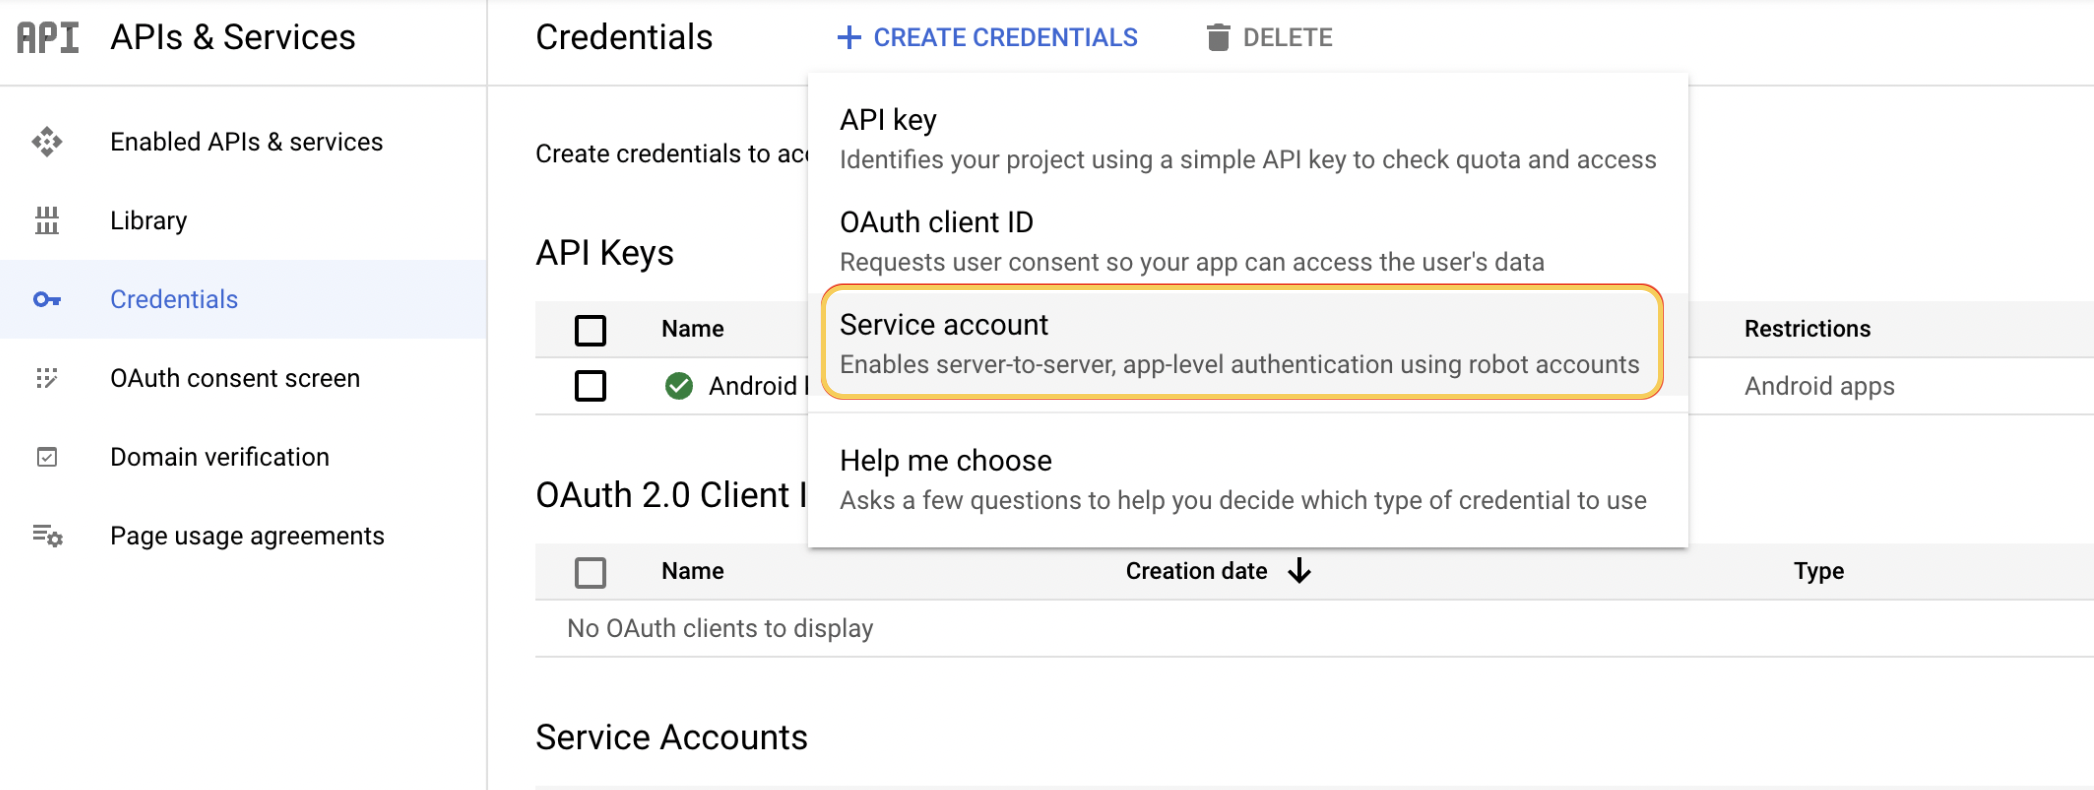Click the green check status icon for Android key

click(x=679, y=386)
